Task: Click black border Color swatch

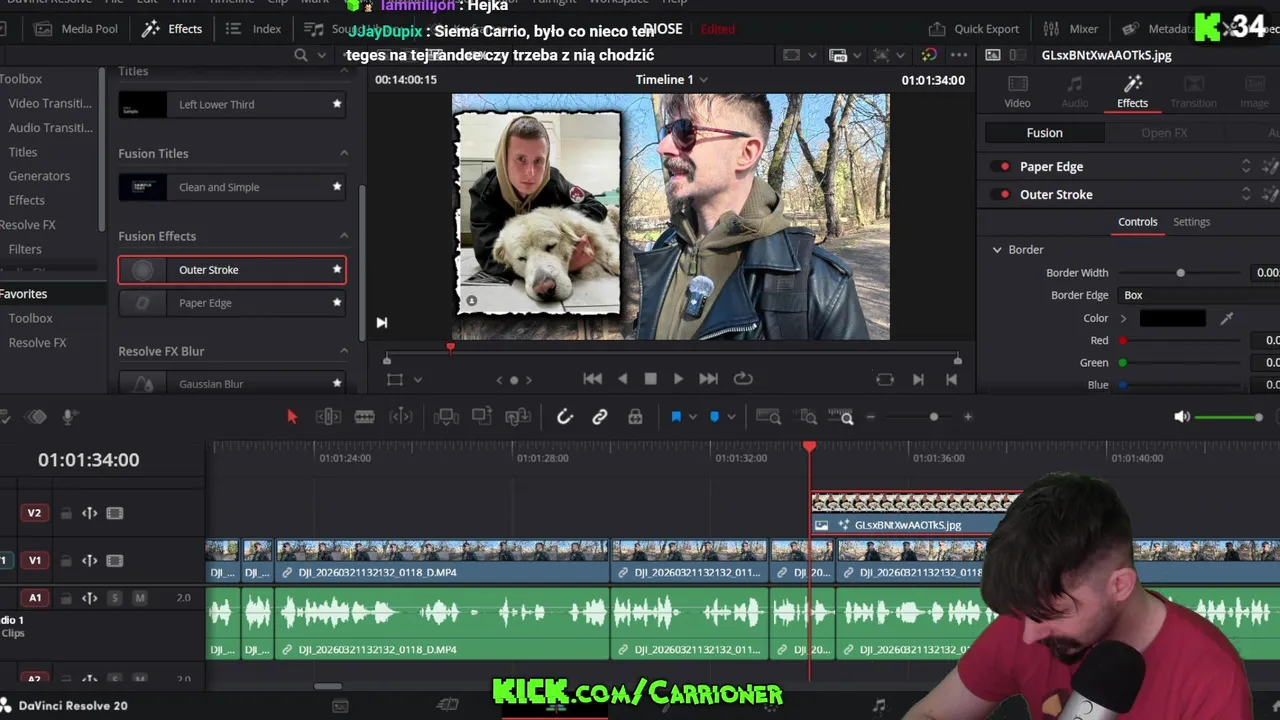Action: tap(1172, 319)
